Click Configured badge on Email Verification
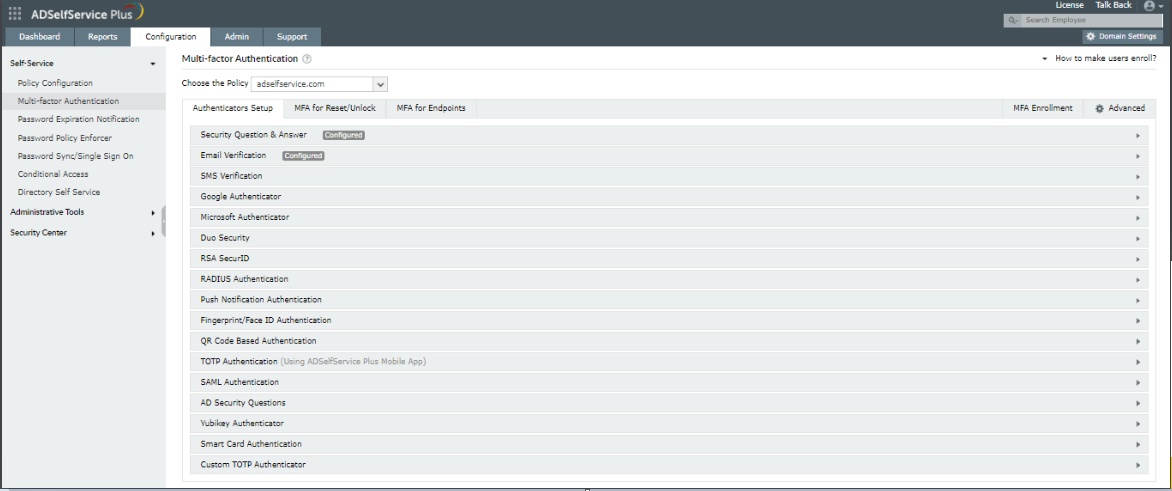The height and width of the screenshot is (491, 1172). pos(303,155)
